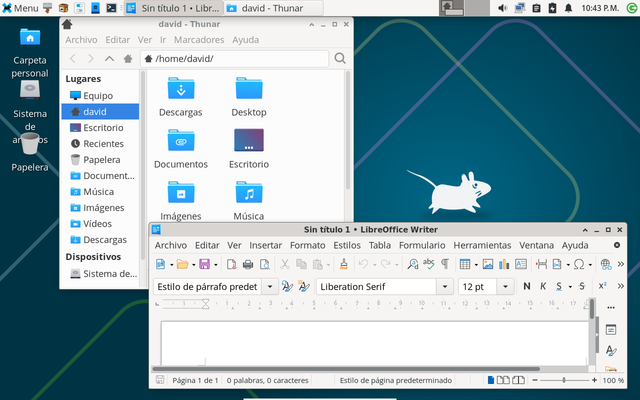This screenshot has height=400, width=640.
Task: Switch to single-page view in status bar
Action: (x=491, y=380)
